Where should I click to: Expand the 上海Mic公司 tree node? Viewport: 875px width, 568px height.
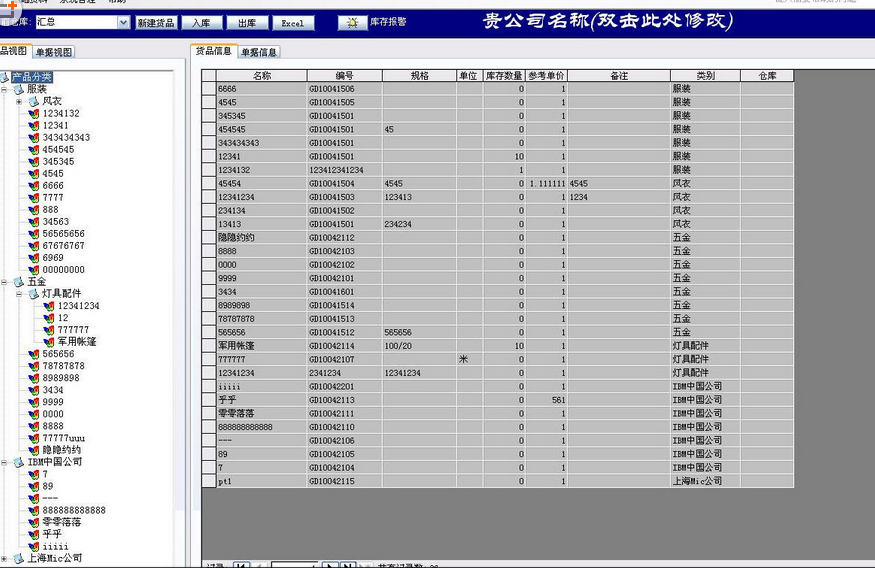4,558
